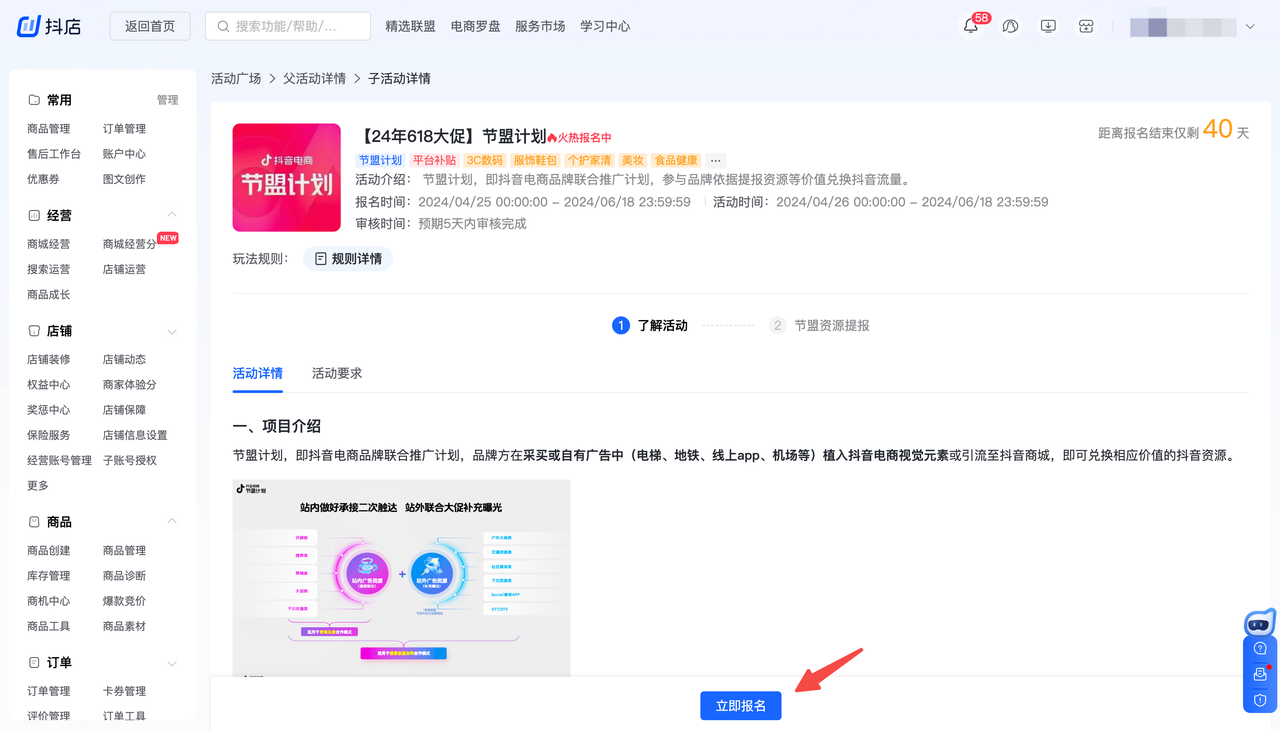Click the shield icon in floating panel
Viewport: 1280px width, 731px height.
[x=1260, y=700]
